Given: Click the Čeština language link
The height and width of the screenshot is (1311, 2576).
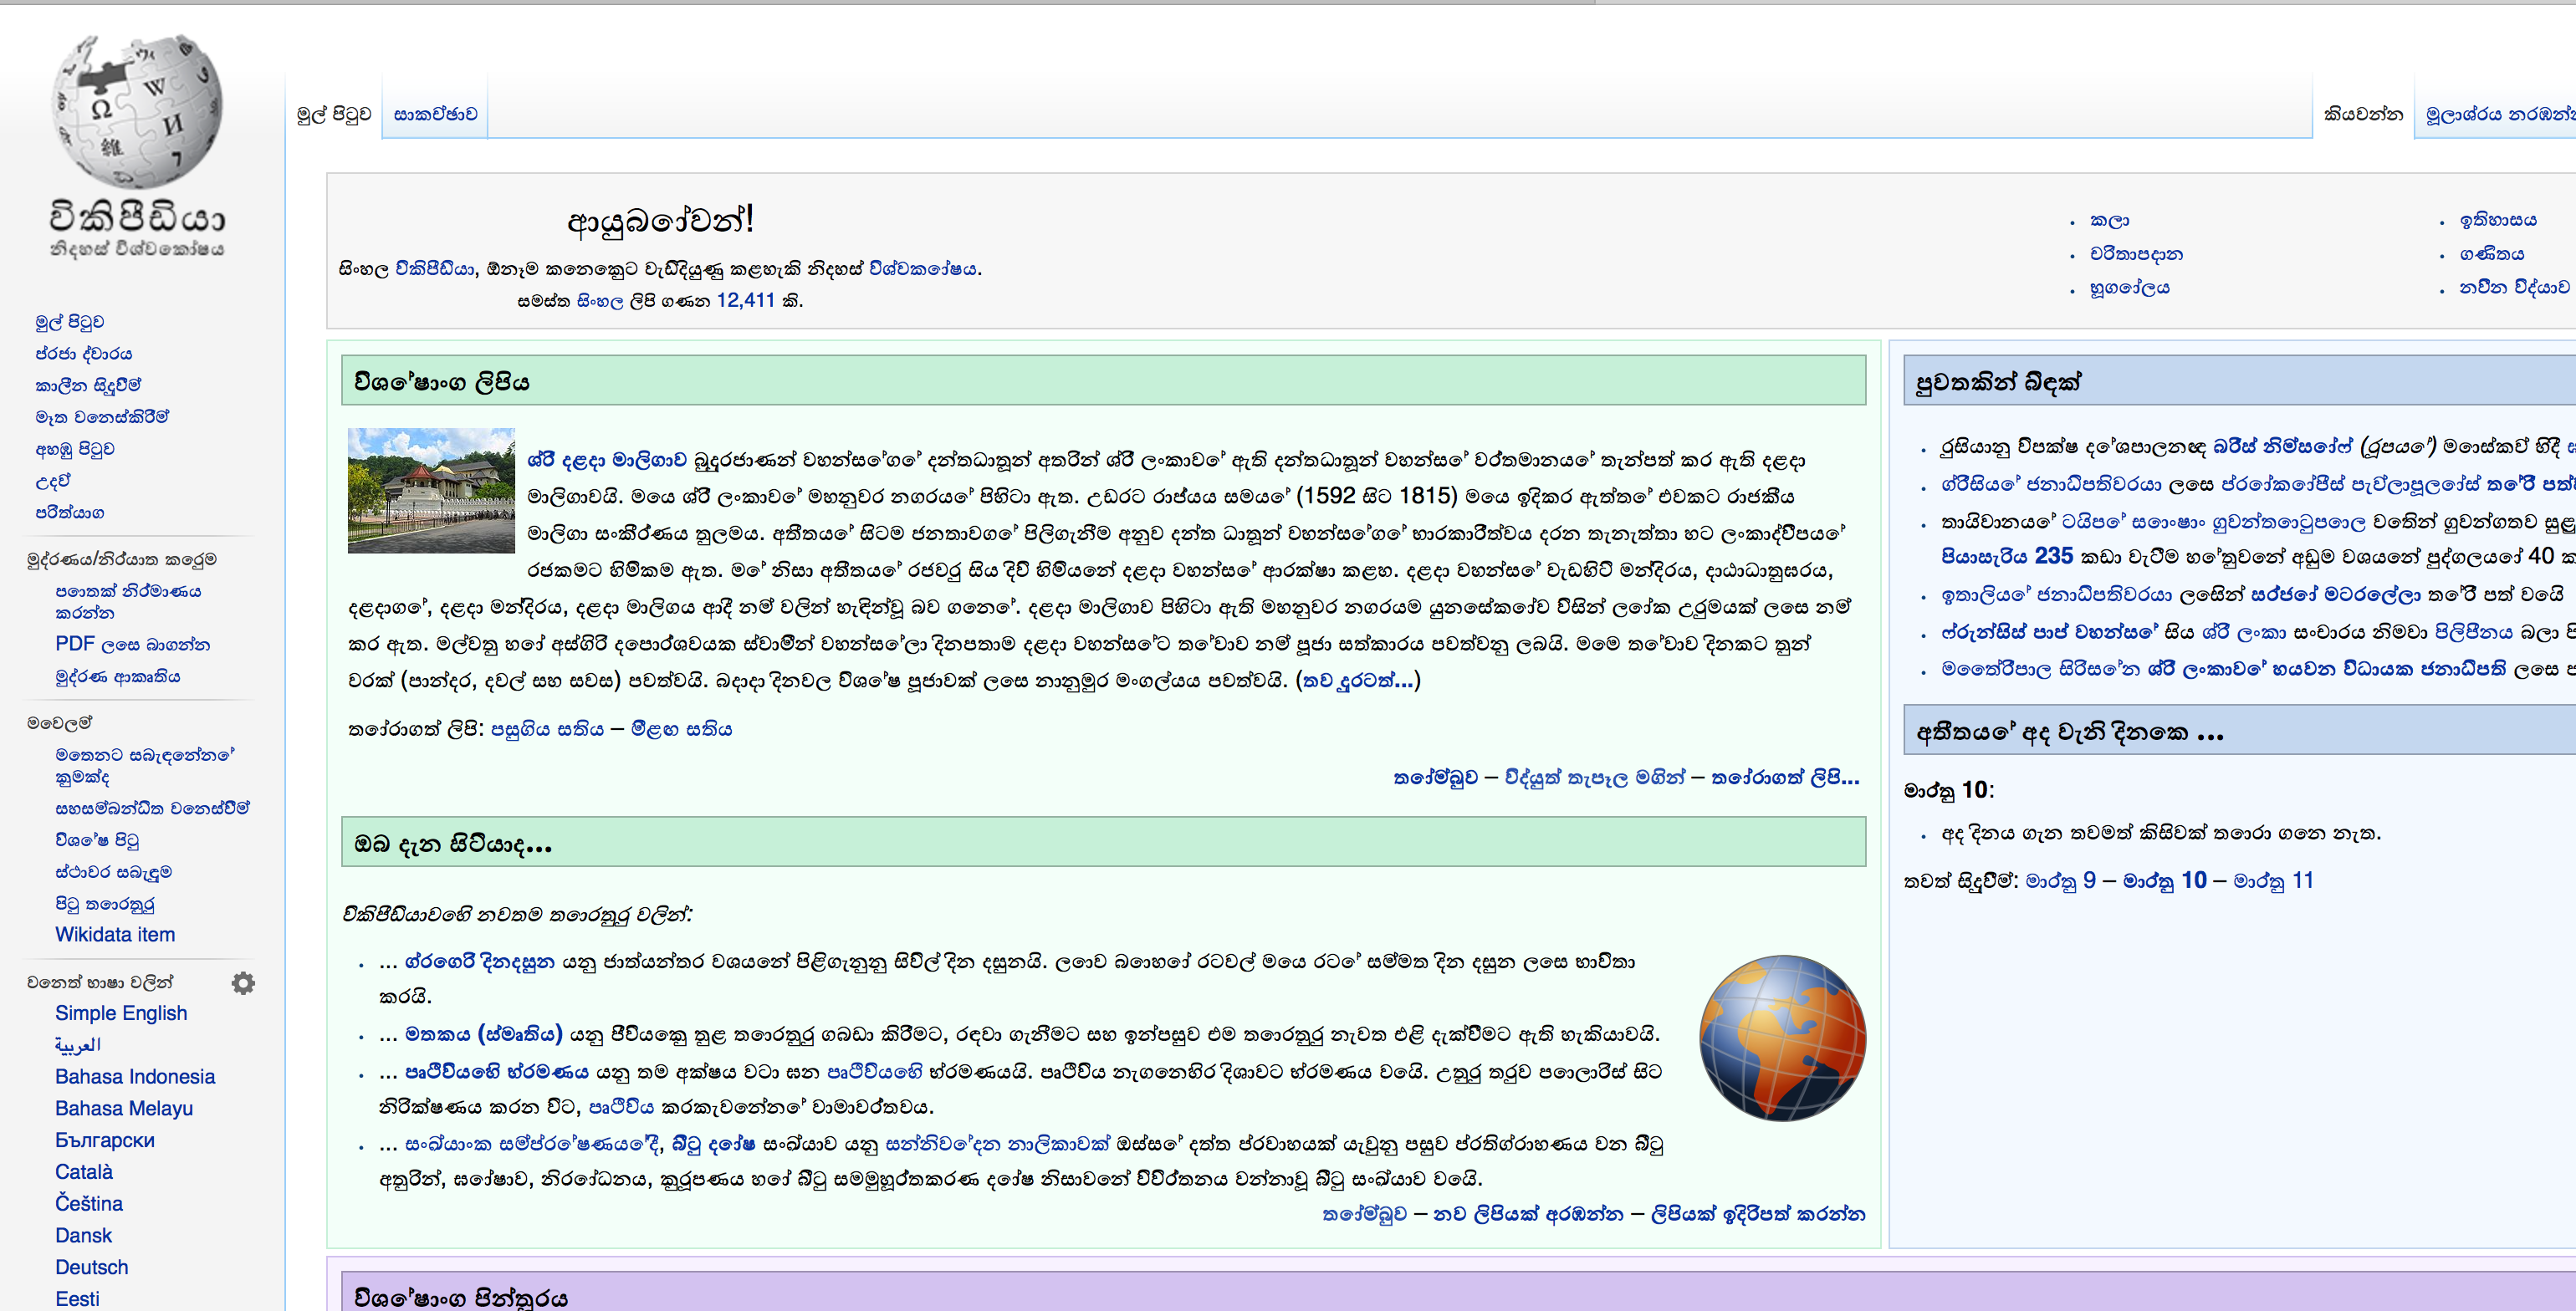Looking at the screenshot, I should pos(89,1203).
